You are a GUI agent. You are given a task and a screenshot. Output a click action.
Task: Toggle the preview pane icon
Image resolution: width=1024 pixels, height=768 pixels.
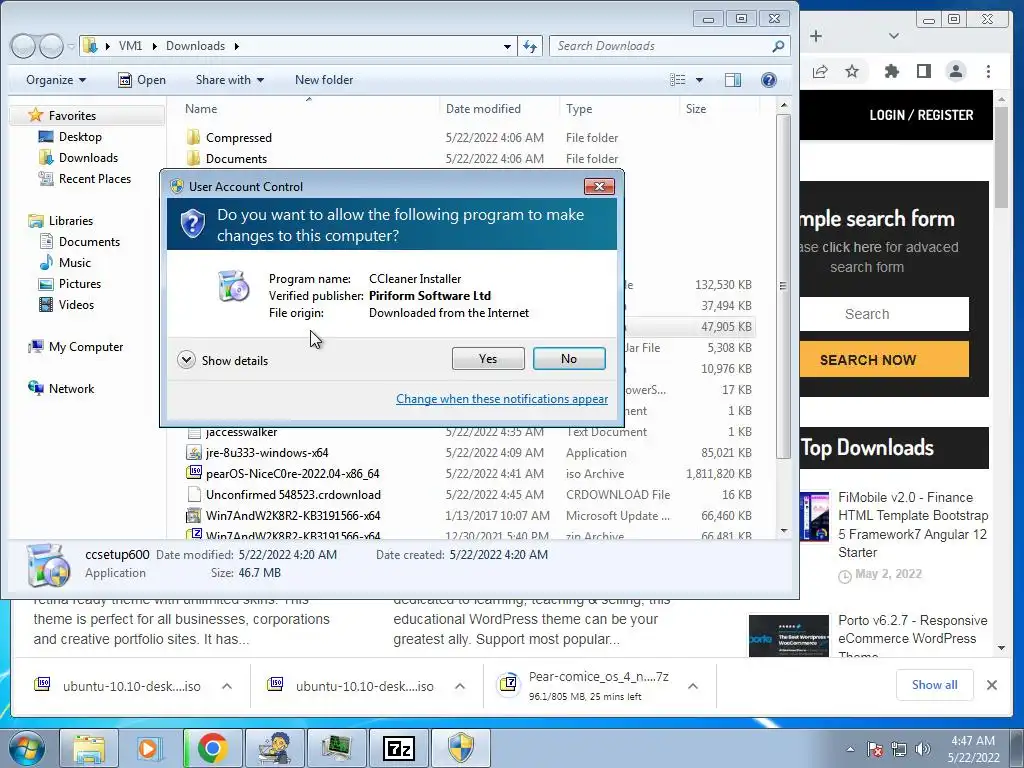pos(733,80)
